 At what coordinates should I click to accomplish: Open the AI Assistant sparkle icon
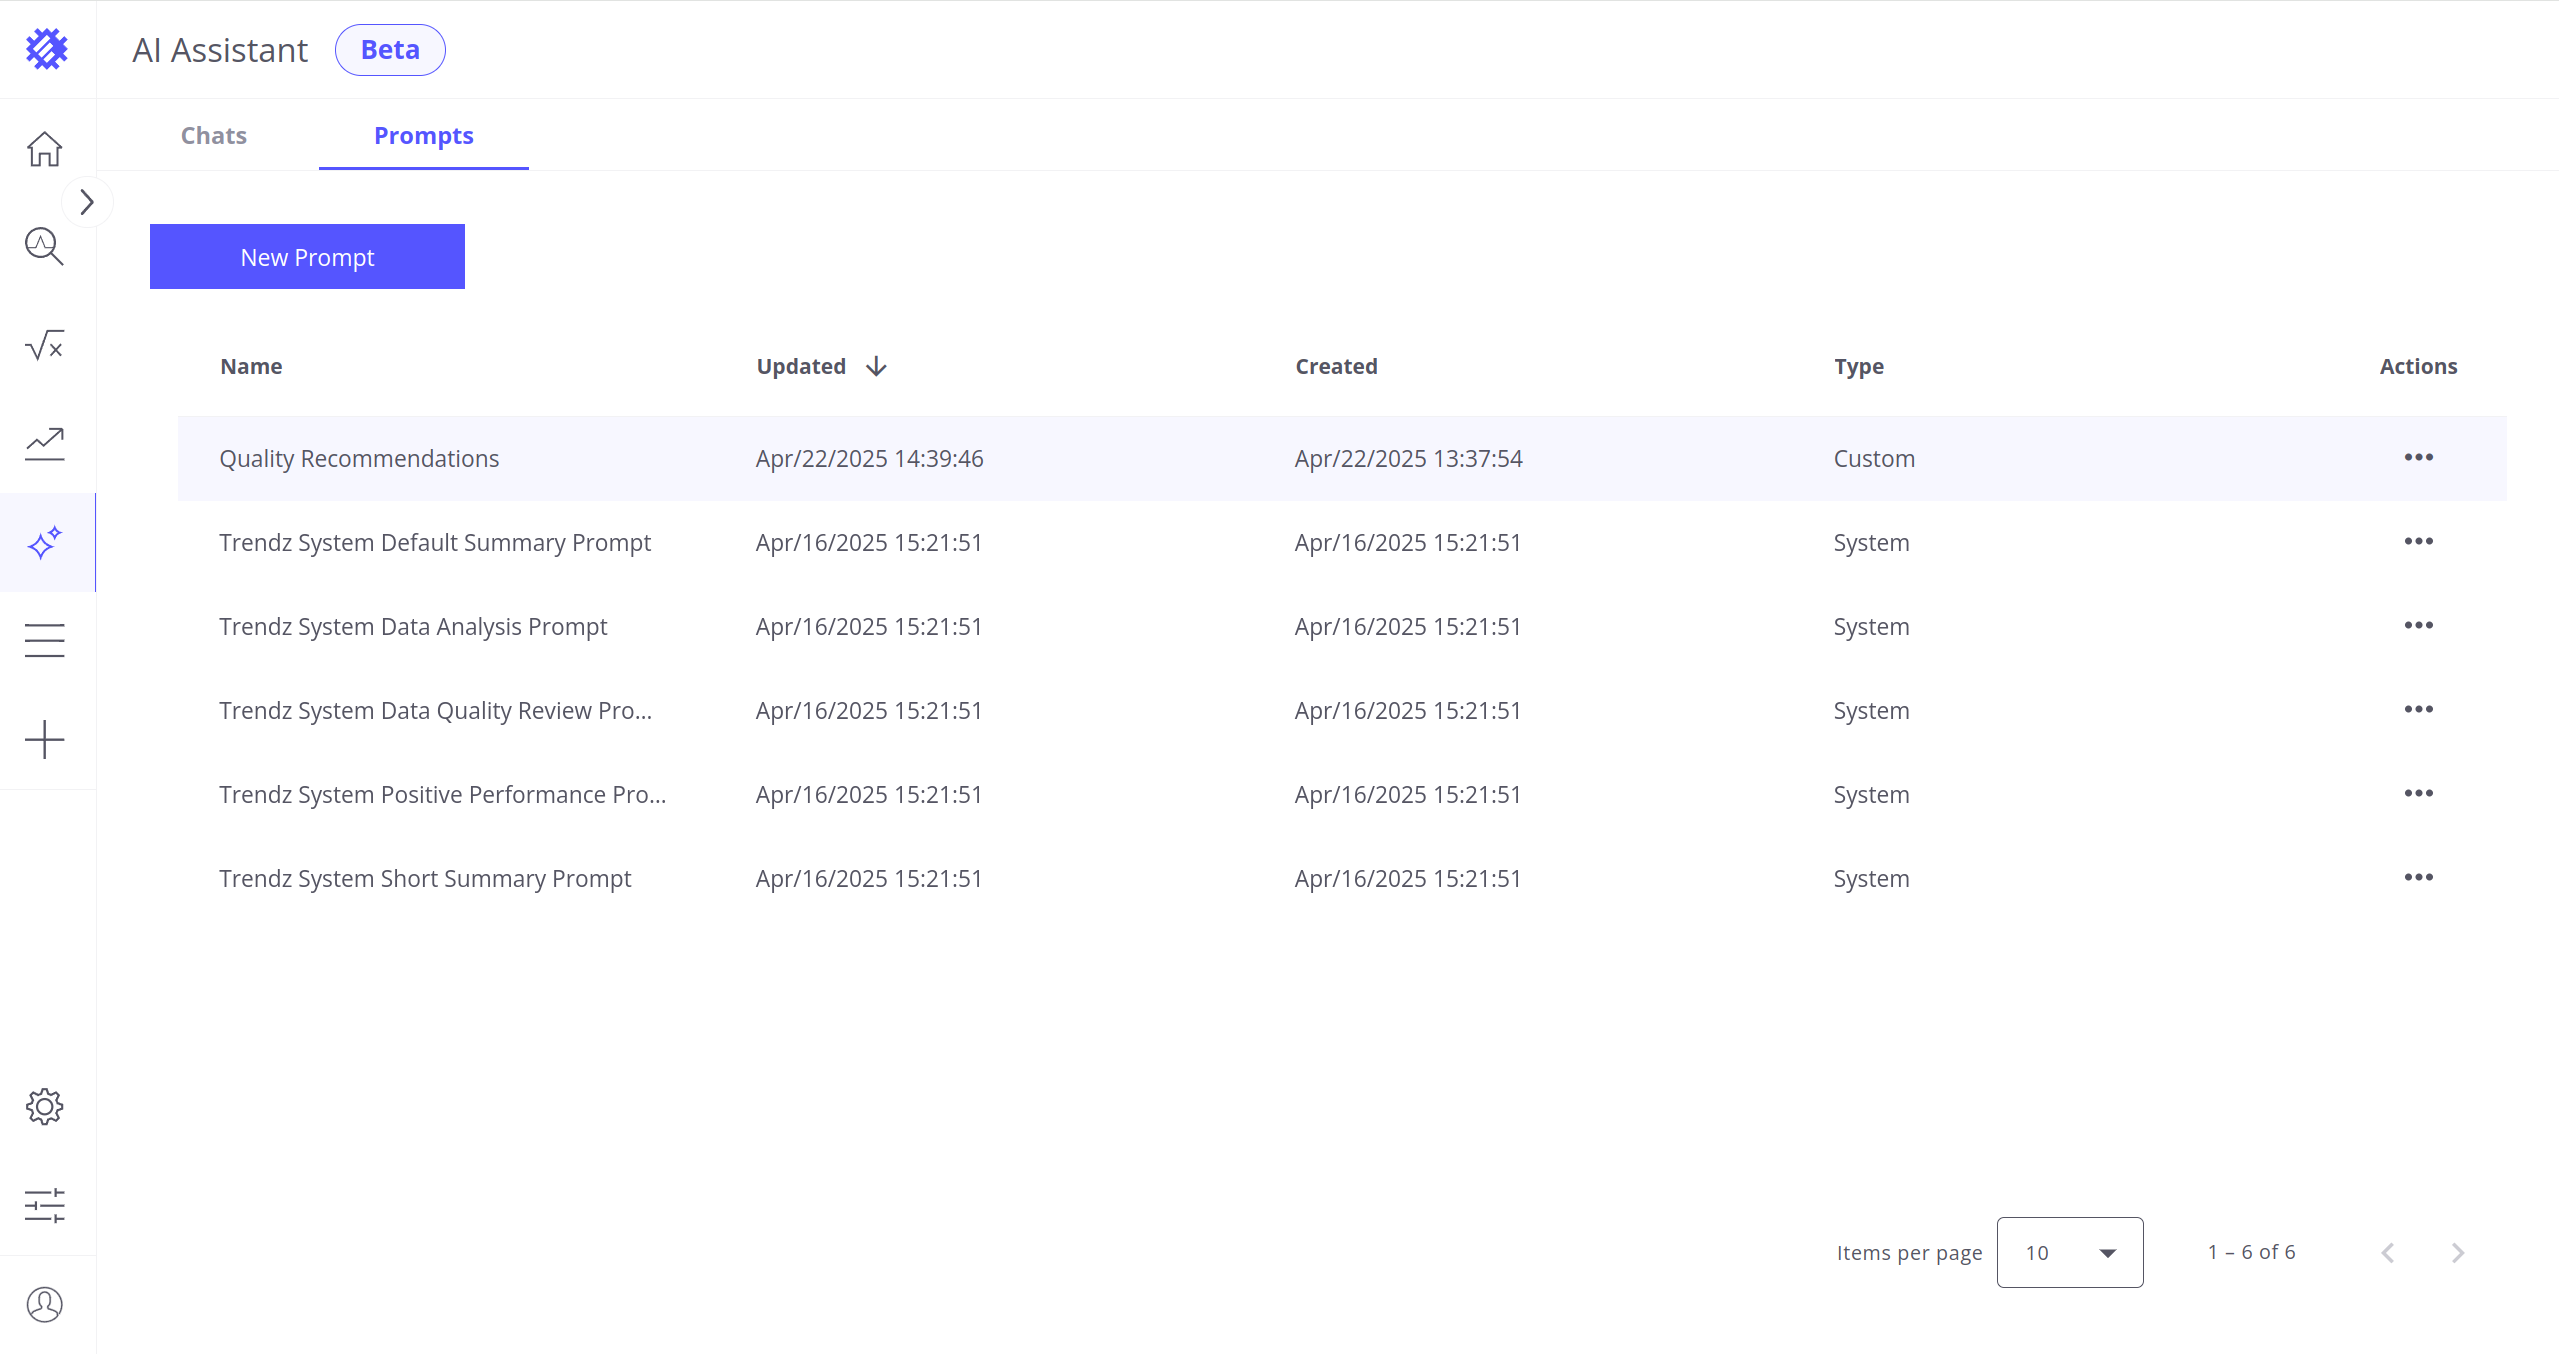pos(45,543)
